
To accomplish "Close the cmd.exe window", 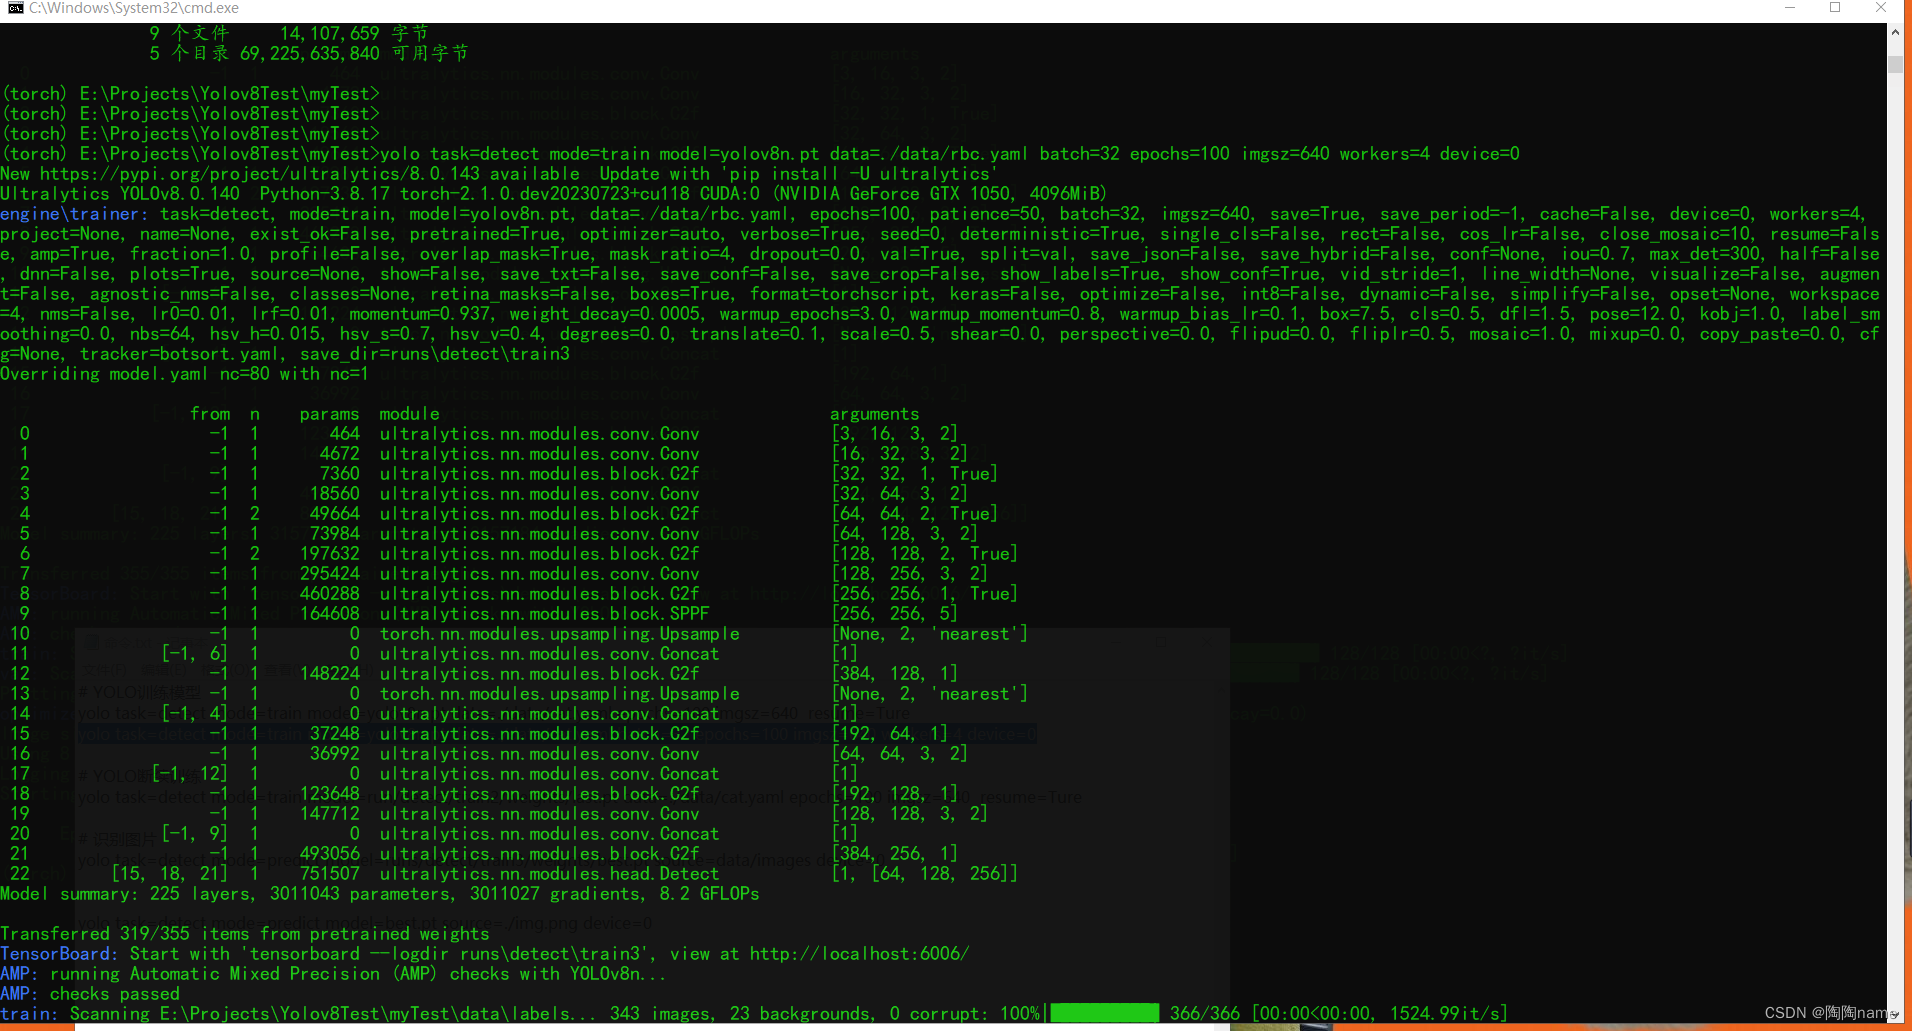I will click(1881, 8).
